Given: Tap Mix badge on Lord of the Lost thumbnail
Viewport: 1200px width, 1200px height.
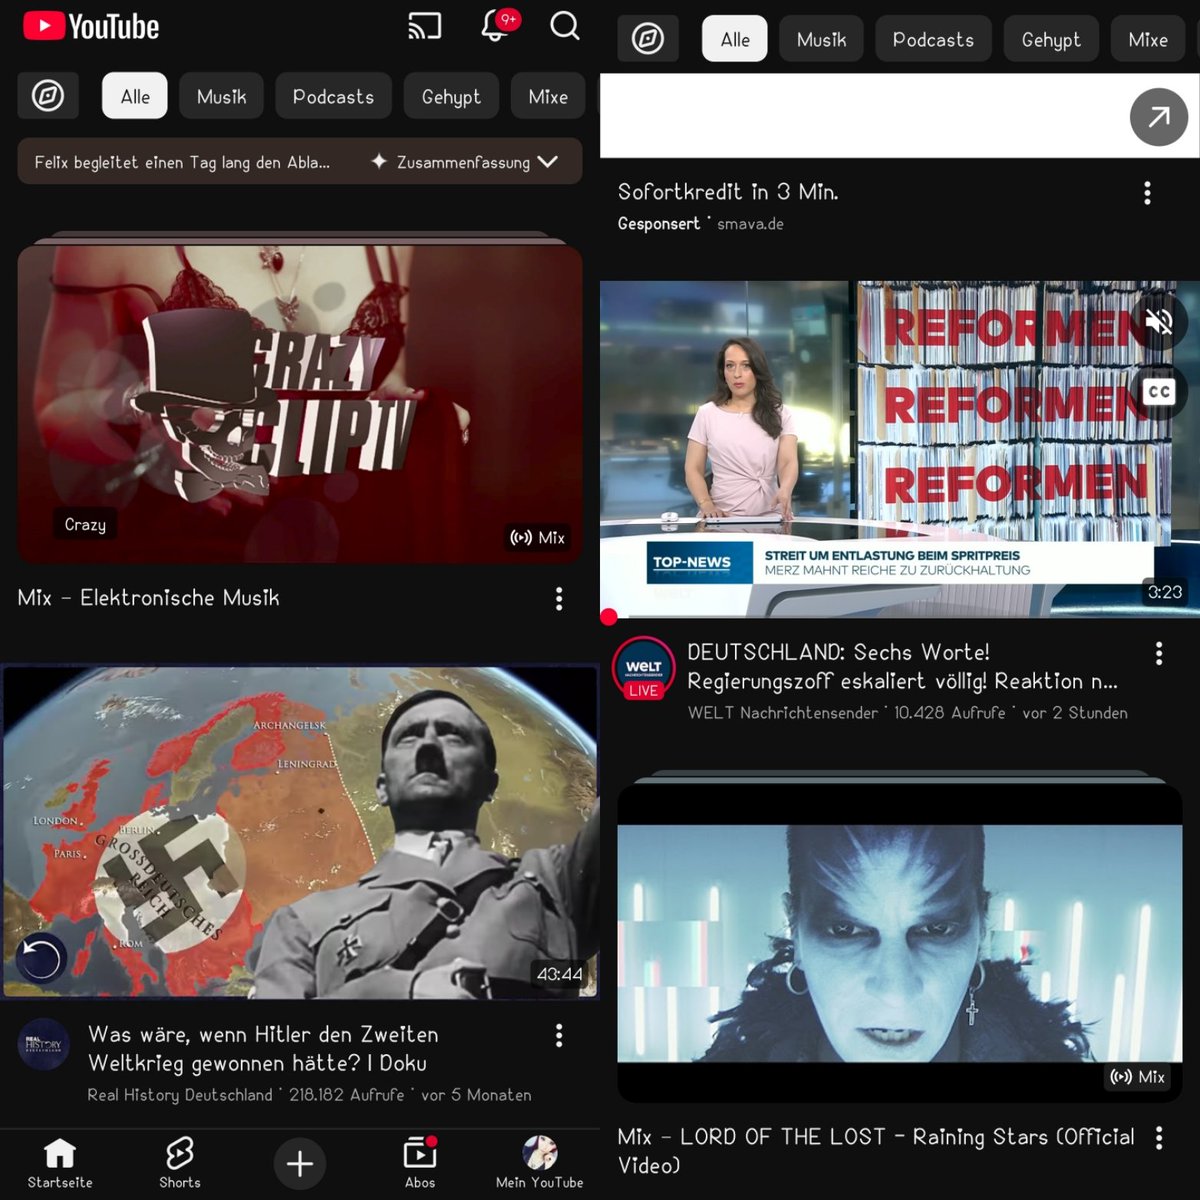Looking at the screenshot, I should click(x=1138, y=1077).
